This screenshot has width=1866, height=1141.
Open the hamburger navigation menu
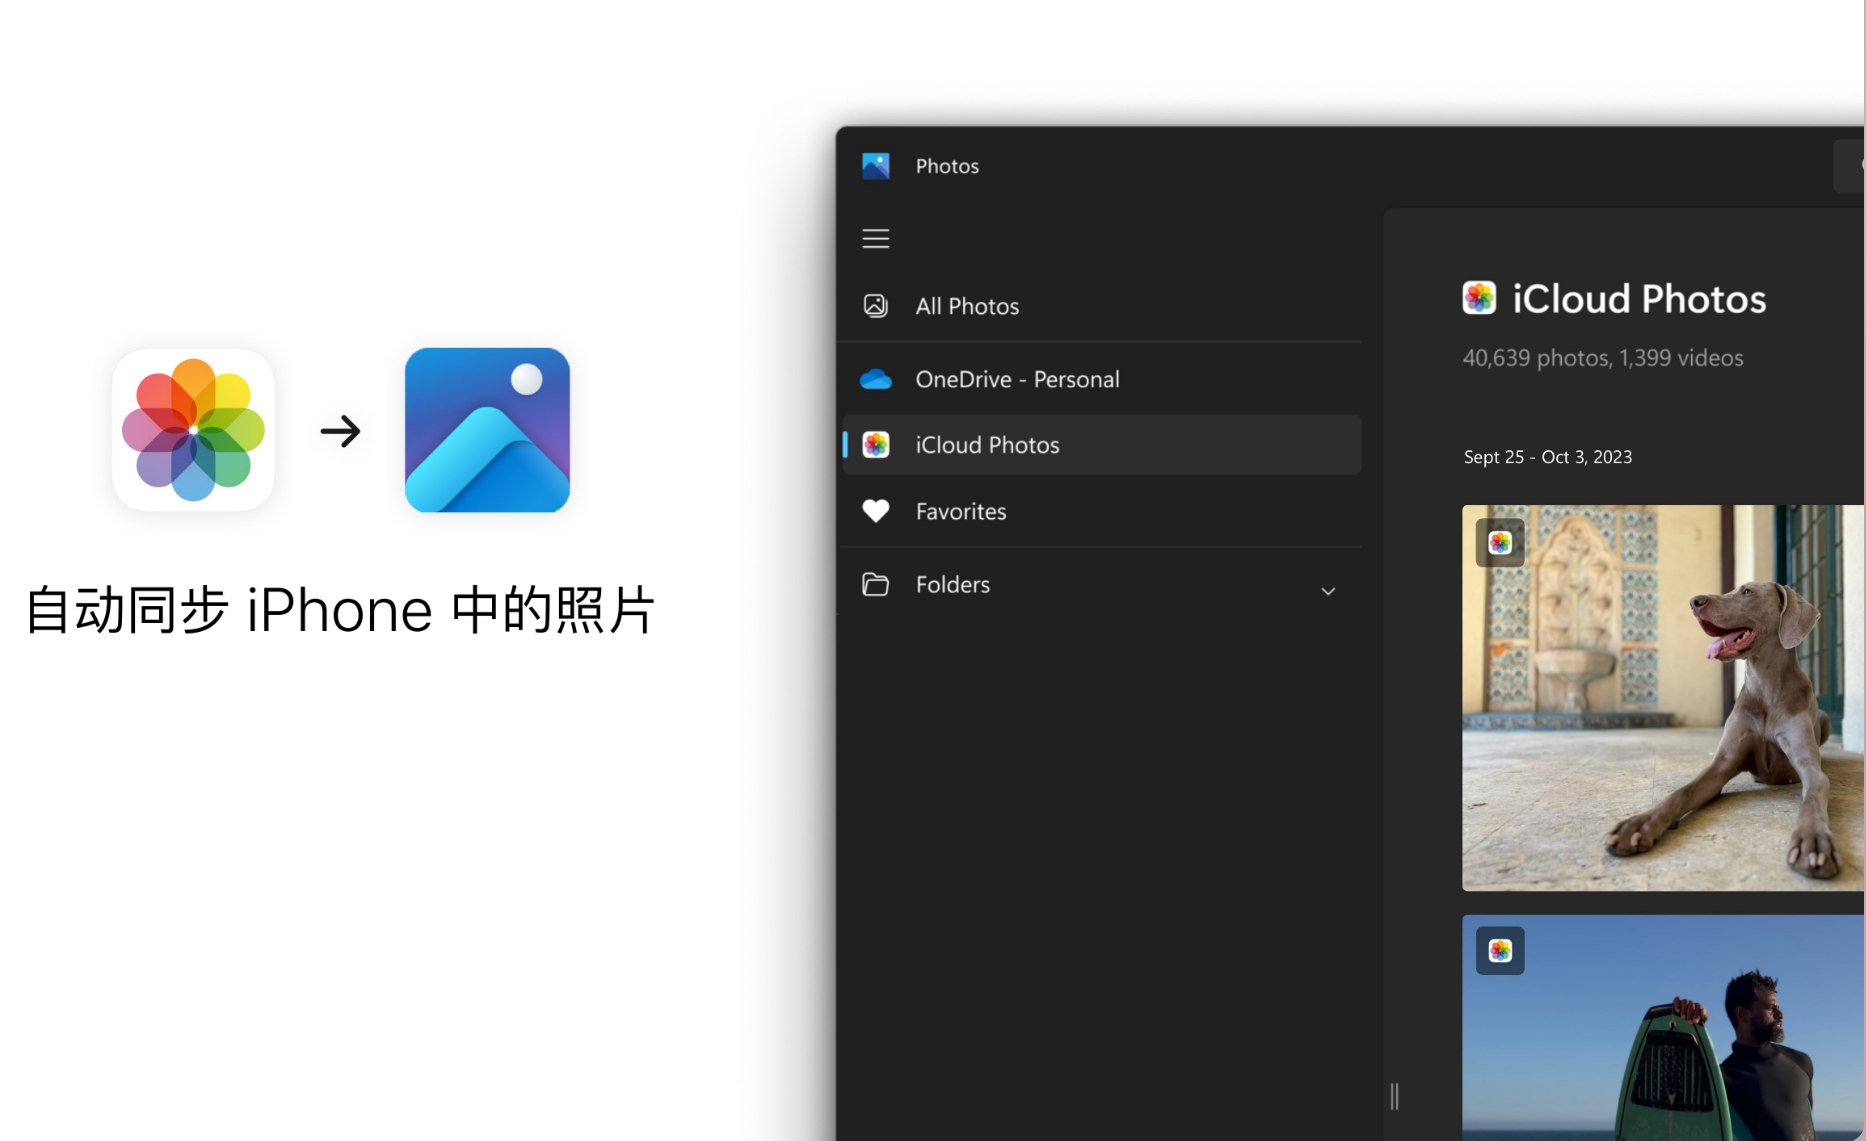click(875, 239)
